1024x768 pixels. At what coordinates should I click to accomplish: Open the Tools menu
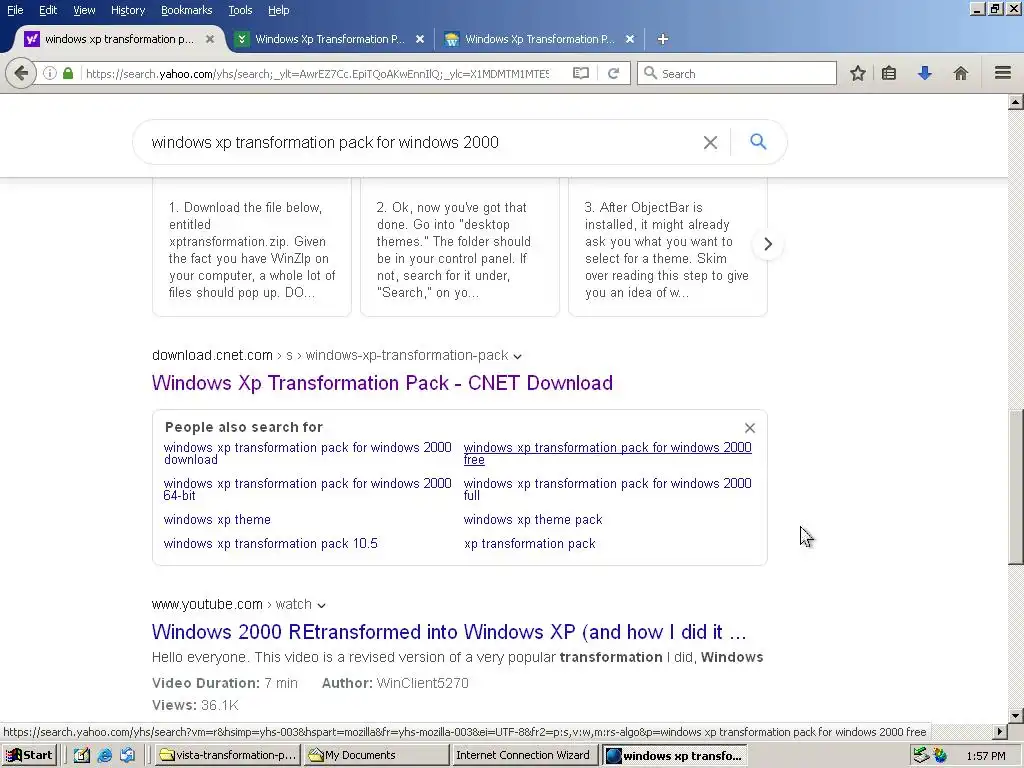click(240, 10)
